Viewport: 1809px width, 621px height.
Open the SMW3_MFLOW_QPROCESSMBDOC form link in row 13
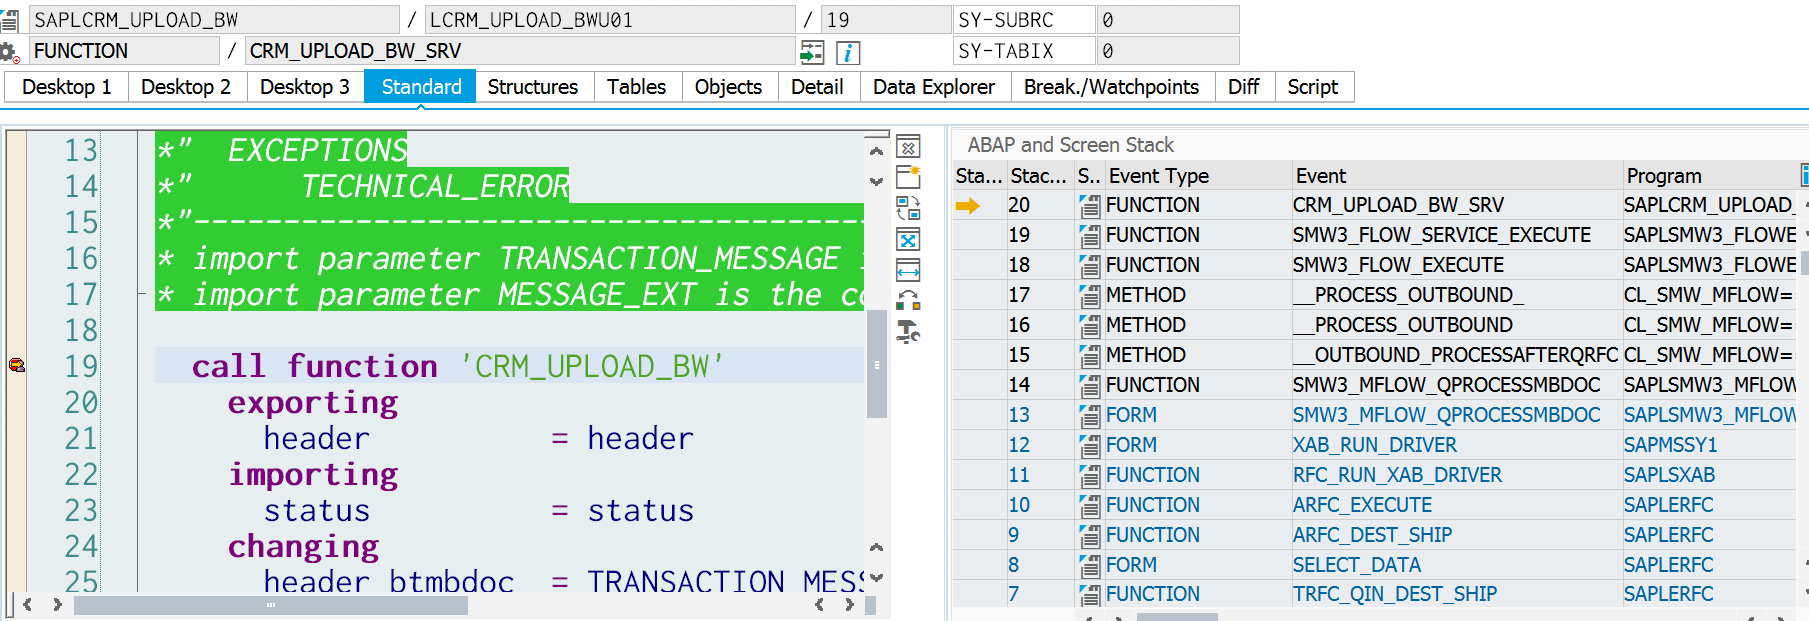tap(1446, 415)
